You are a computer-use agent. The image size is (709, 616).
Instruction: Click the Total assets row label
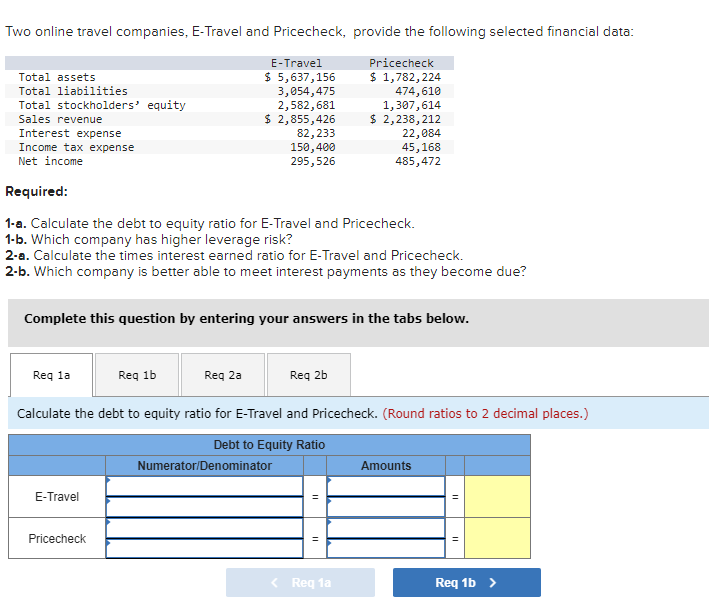(57, 77)
